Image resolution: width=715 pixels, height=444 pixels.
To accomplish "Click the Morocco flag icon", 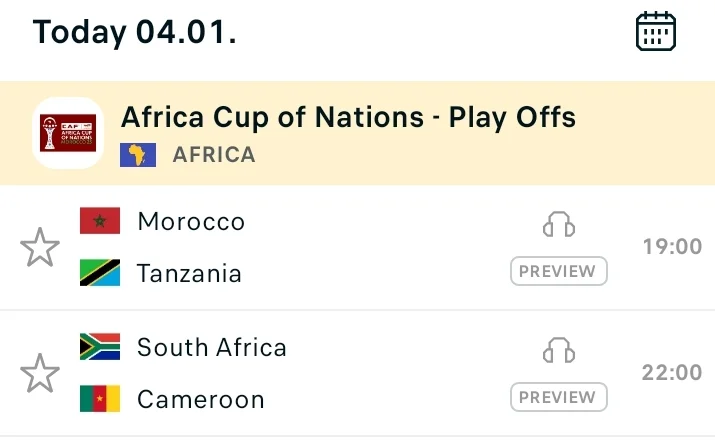I will click(x=100, y=221).
